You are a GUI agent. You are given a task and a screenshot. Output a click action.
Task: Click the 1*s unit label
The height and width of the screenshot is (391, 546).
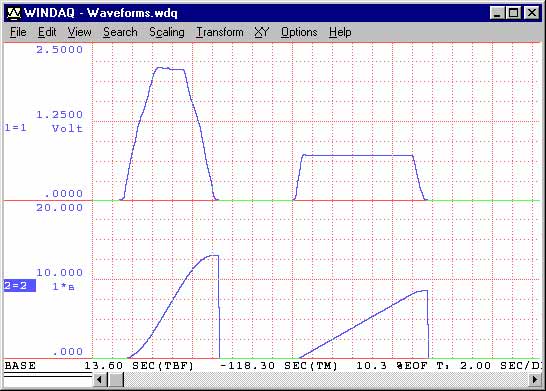63,287
